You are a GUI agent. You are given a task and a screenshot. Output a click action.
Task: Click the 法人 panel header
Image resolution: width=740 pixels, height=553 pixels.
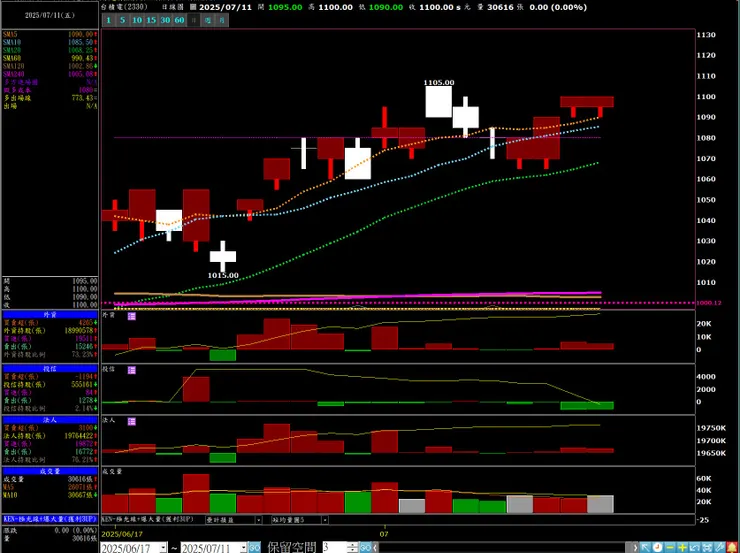tap(50, 419)
